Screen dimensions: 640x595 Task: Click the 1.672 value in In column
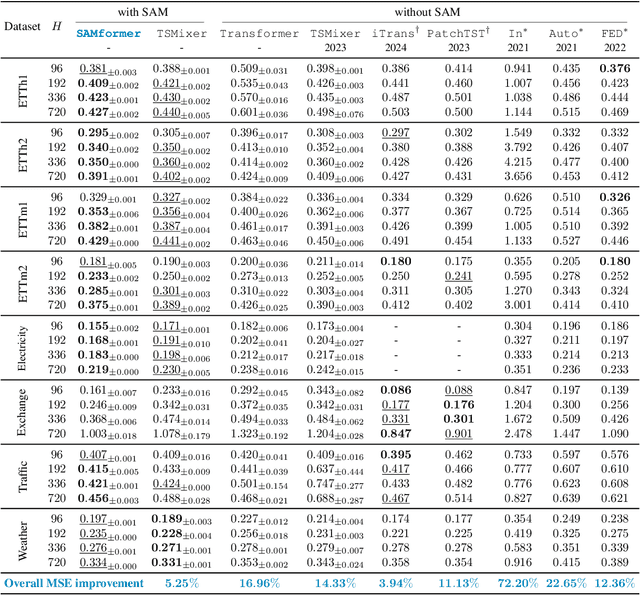pyautogui.click(x=518, y=419)
